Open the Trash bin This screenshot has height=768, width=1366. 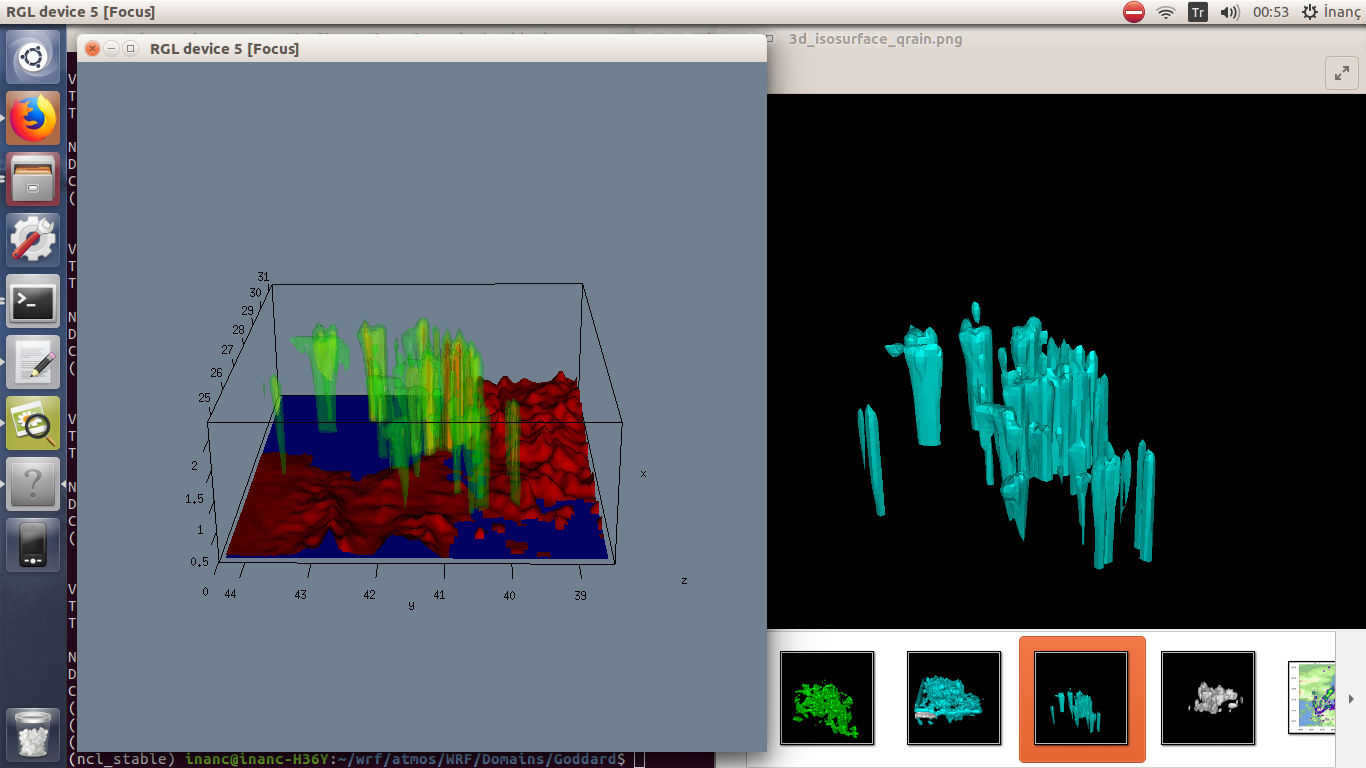point(33,733)
